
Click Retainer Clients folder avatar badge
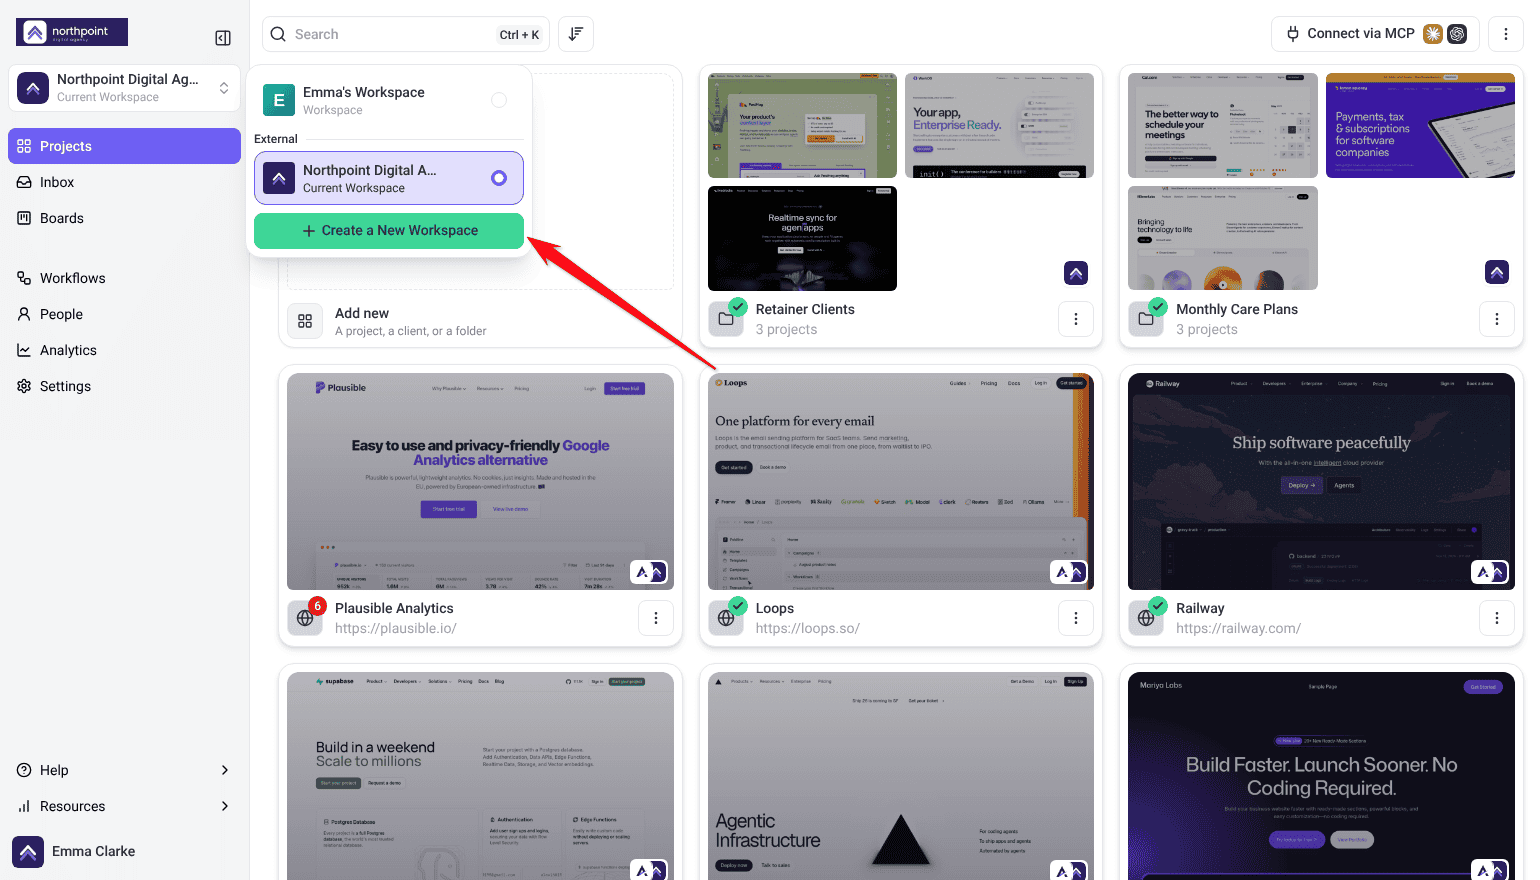pyautogui.click(x=1076, y=273)
